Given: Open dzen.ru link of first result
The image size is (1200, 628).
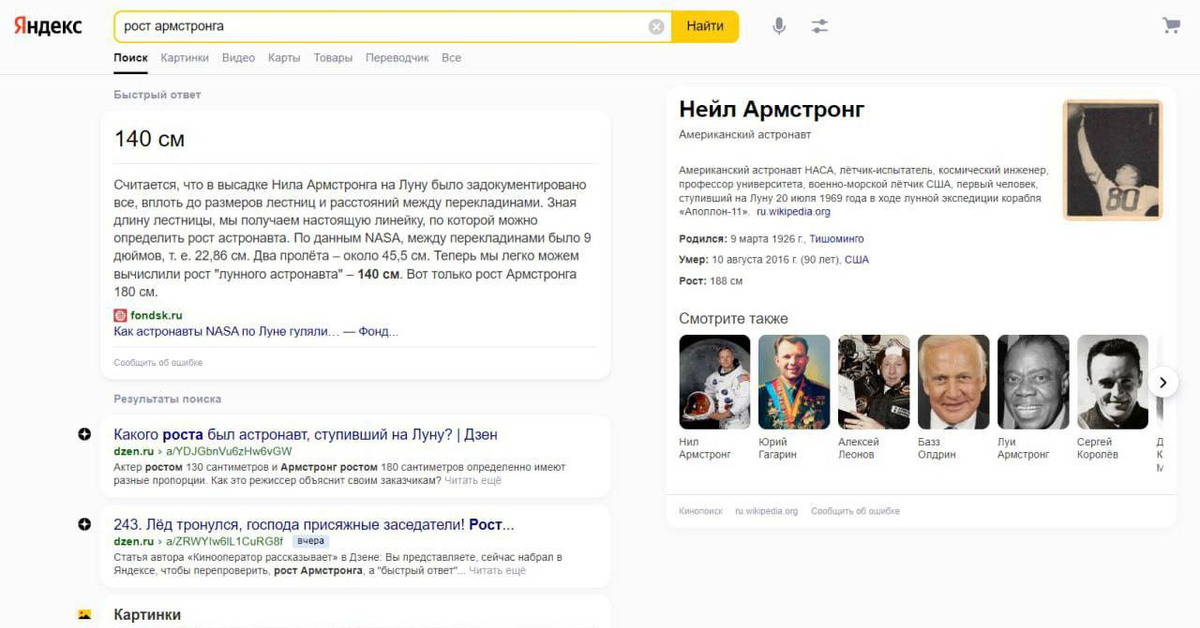Looking at the screenshot, I should point(133,451).
